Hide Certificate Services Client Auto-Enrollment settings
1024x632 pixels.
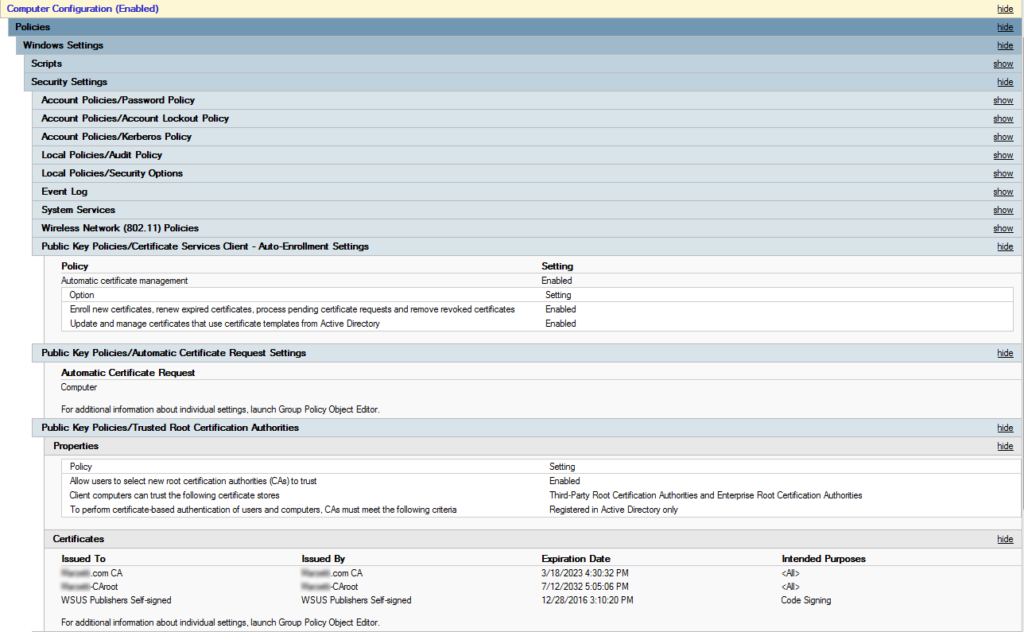tap(1003, 246)
